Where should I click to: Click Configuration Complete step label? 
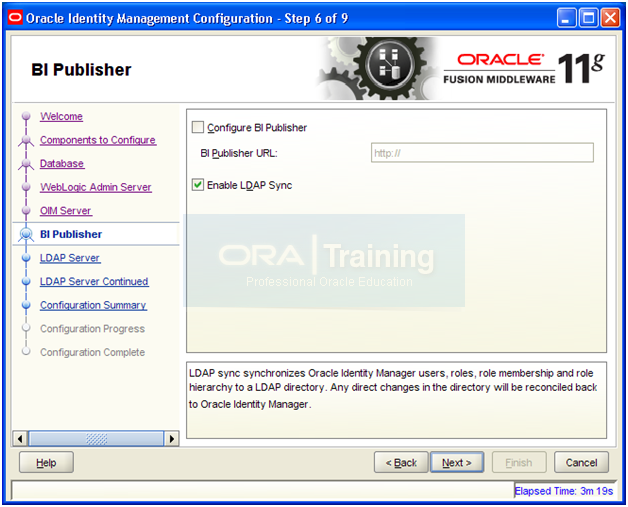coord(93,352)
